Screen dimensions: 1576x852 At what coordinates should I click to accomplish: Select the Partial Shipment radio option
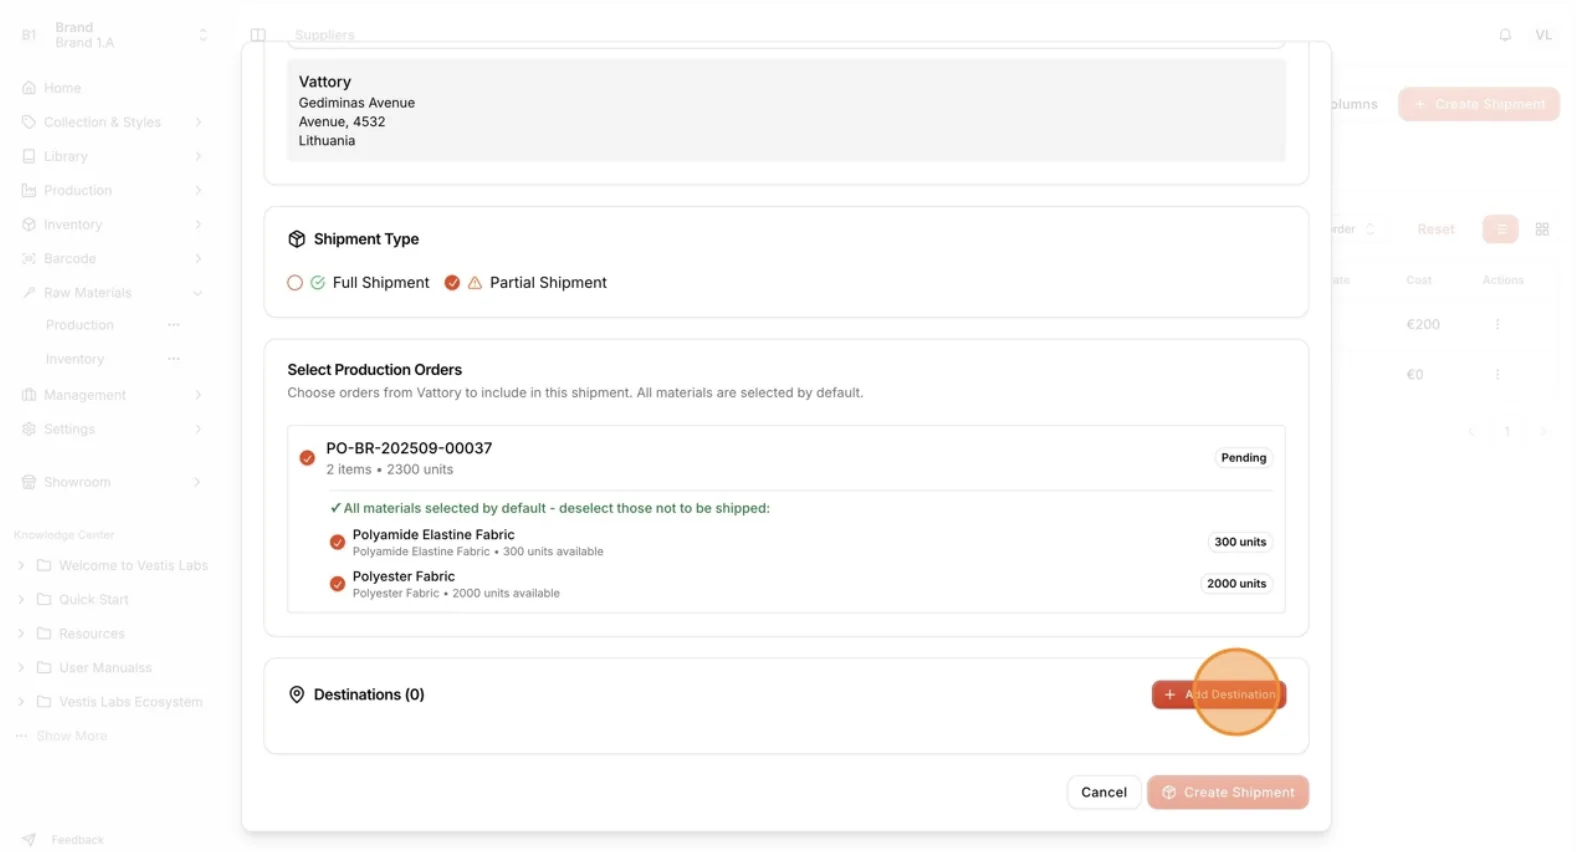point(452,283)
